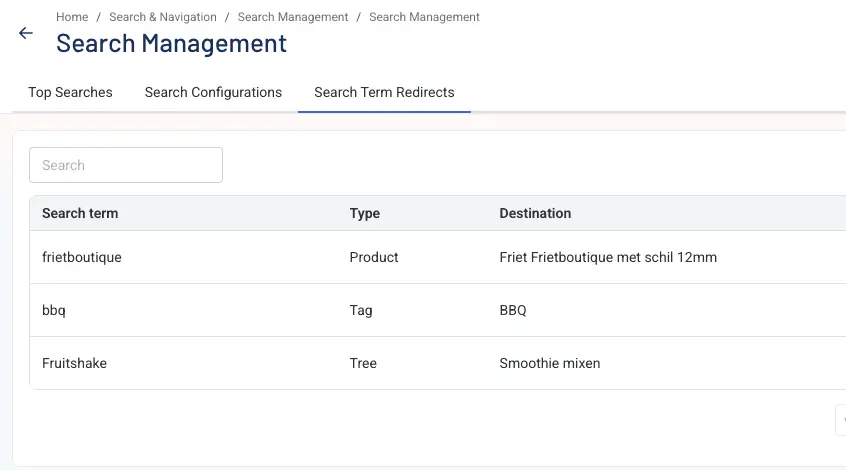Select the bbq search term
Image resolution: width=846 pixels, height=470 pixels.
(x=53, y=310)
